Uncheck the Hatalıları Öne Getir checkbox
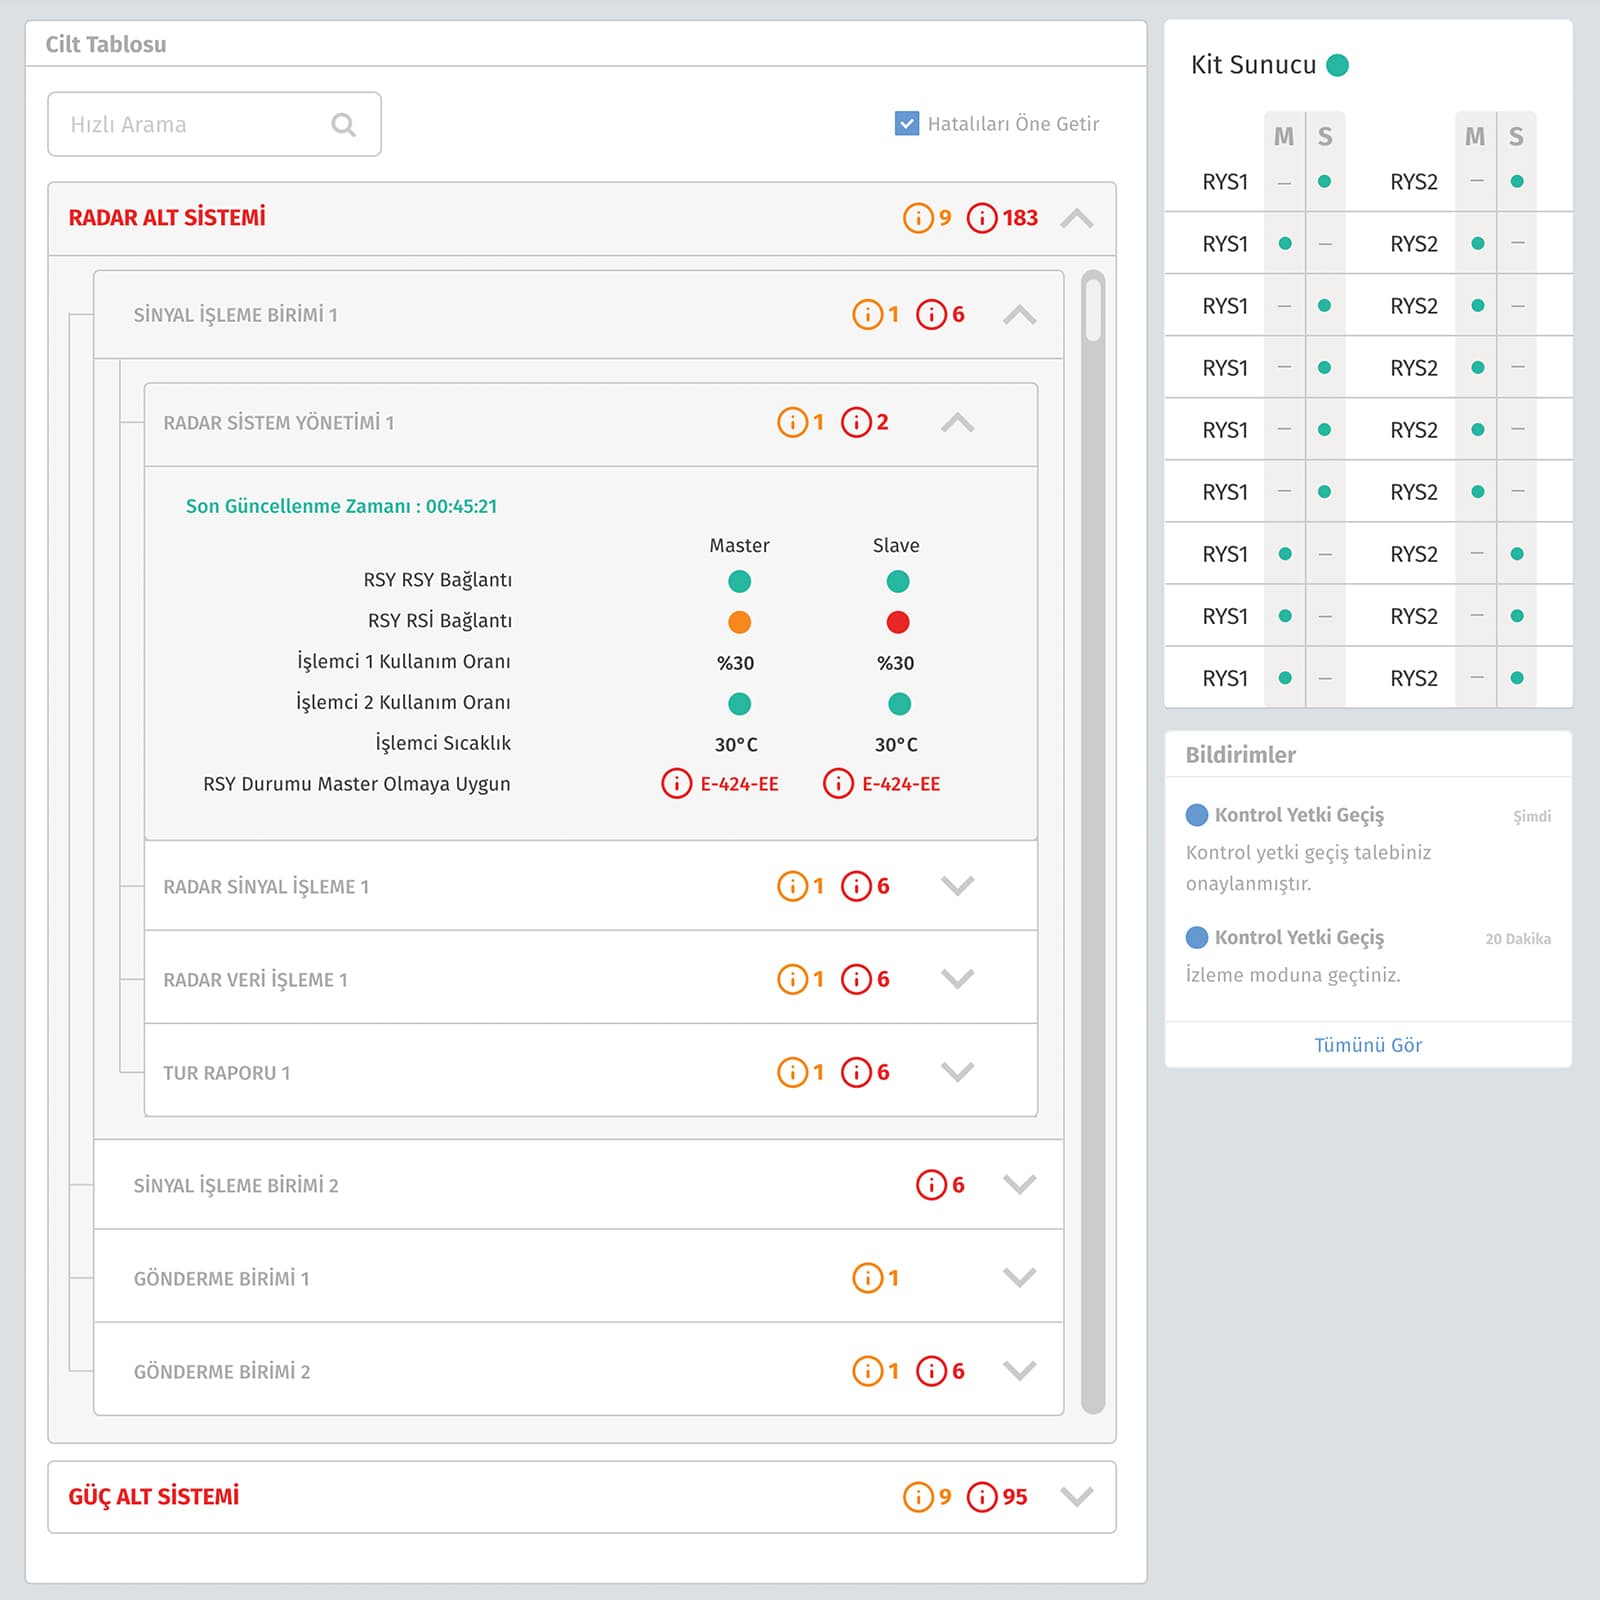Screen dimensions: 1600x1600 point(906,123)
